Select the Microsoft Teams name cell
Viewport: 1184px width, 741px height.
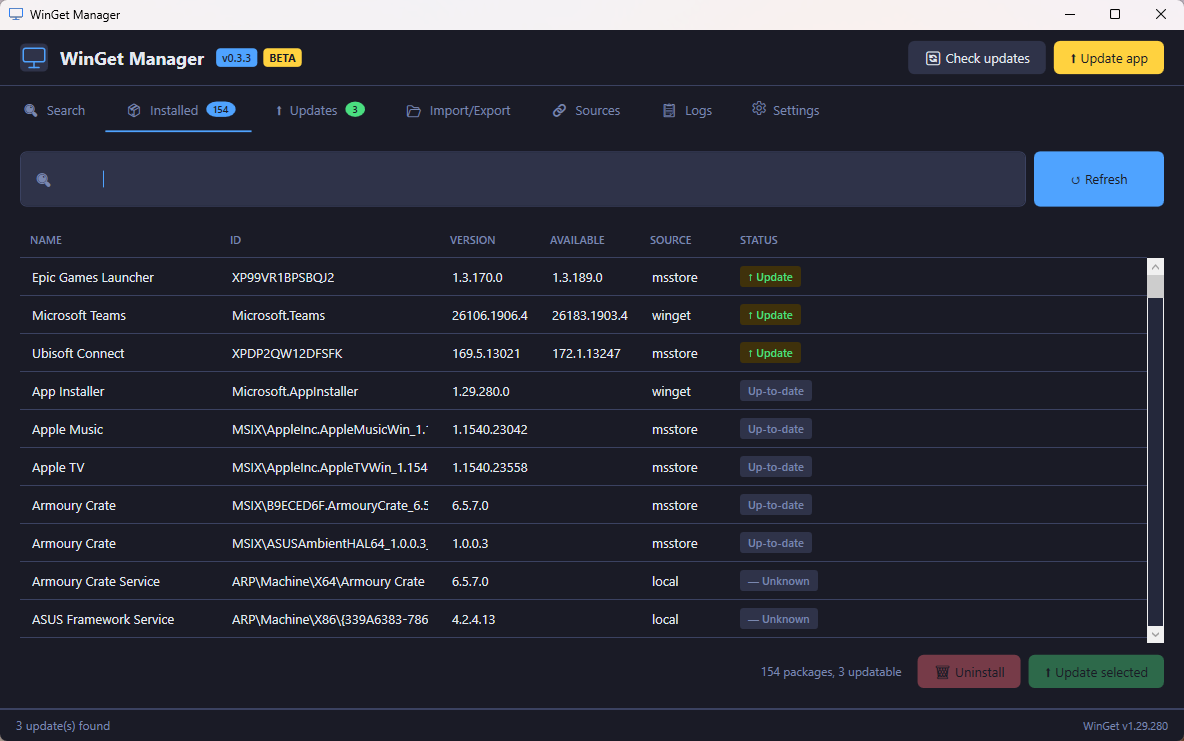79,315
